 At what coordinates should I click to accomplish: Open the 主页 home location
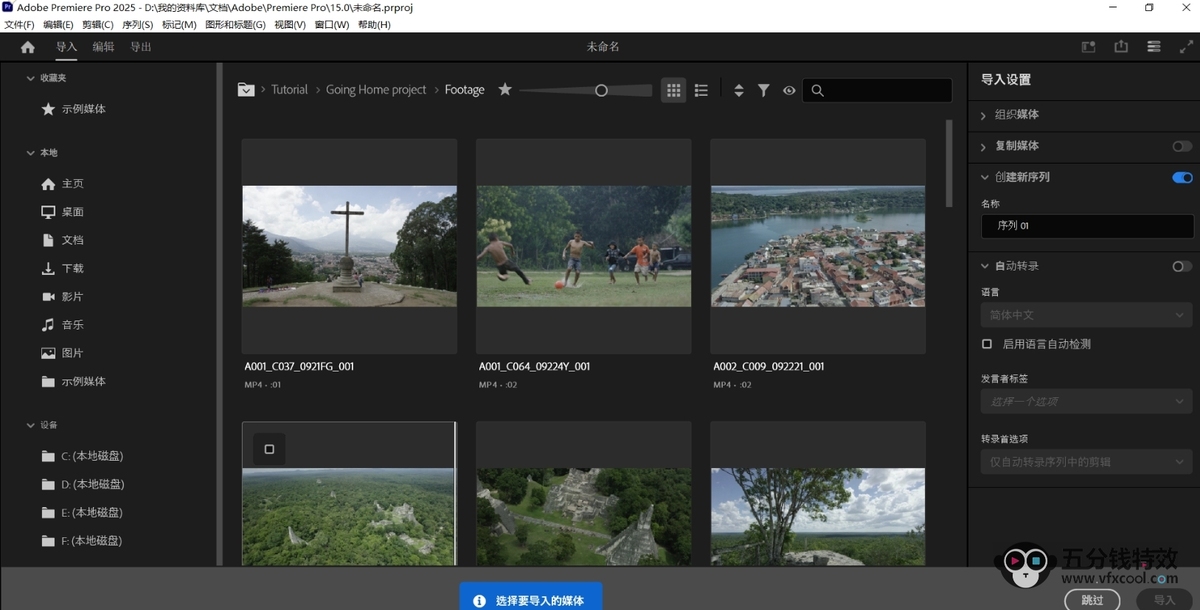tap(62, 184)
